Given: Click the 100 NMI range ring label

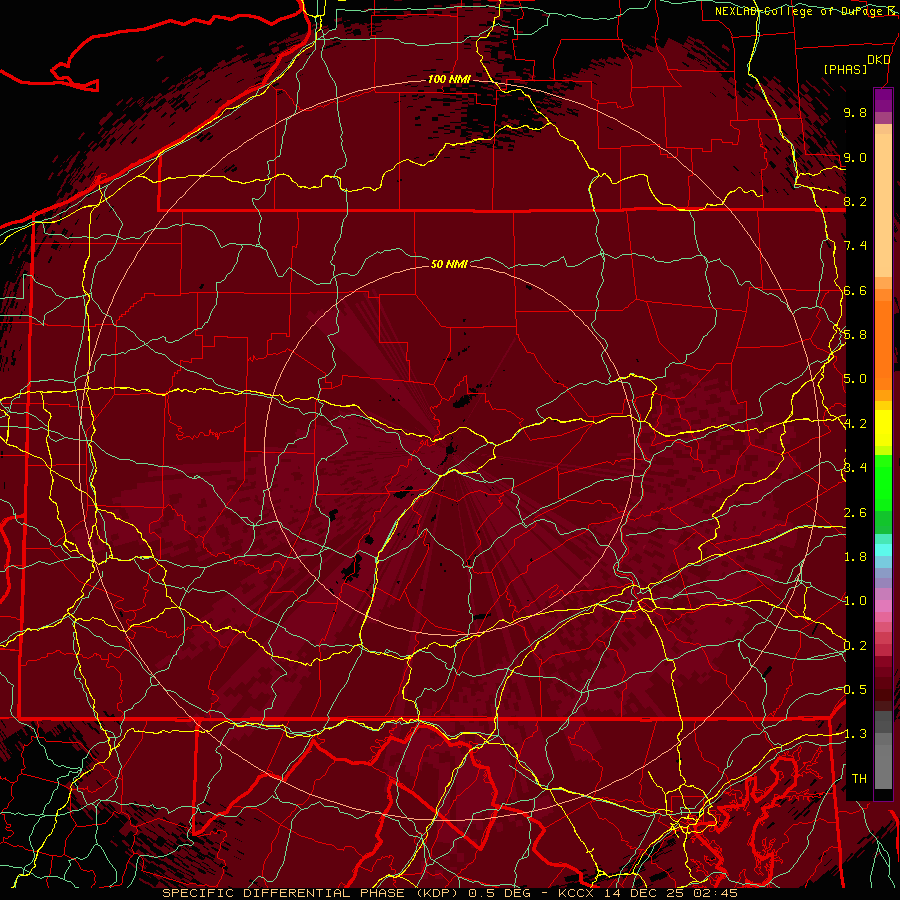Looking at the screenshot, I should (449, 79).
